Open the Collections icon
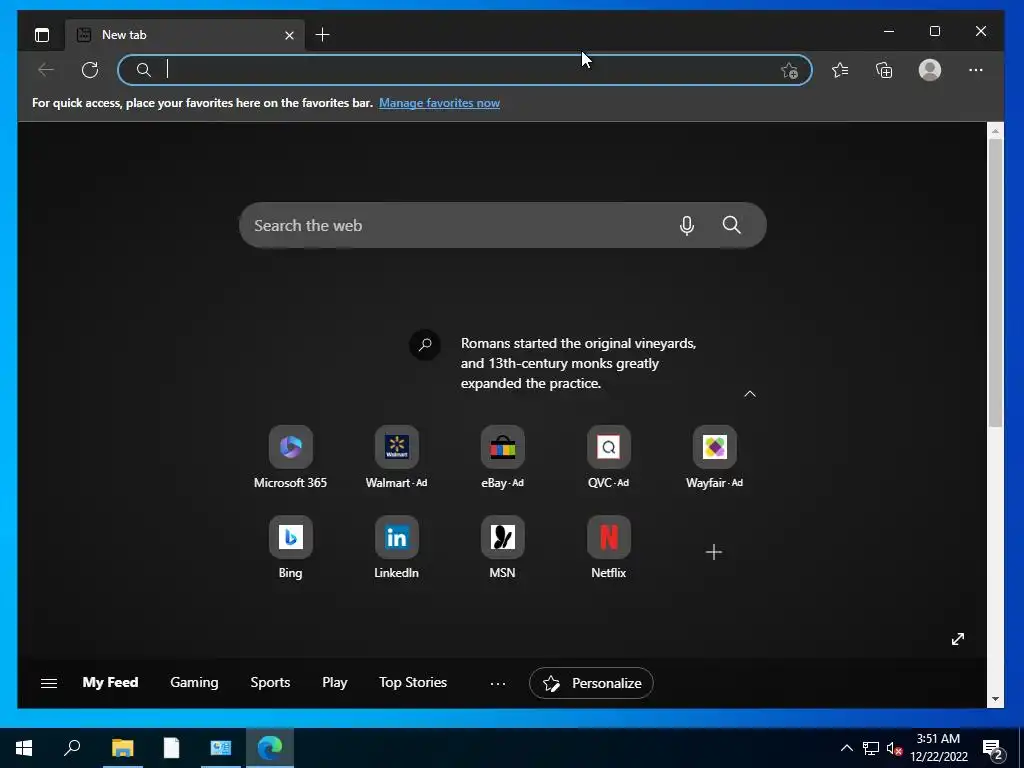Image resolution: width=1024 pixels, height=768 pixels. pyautogui.click(x=884, y=70)
